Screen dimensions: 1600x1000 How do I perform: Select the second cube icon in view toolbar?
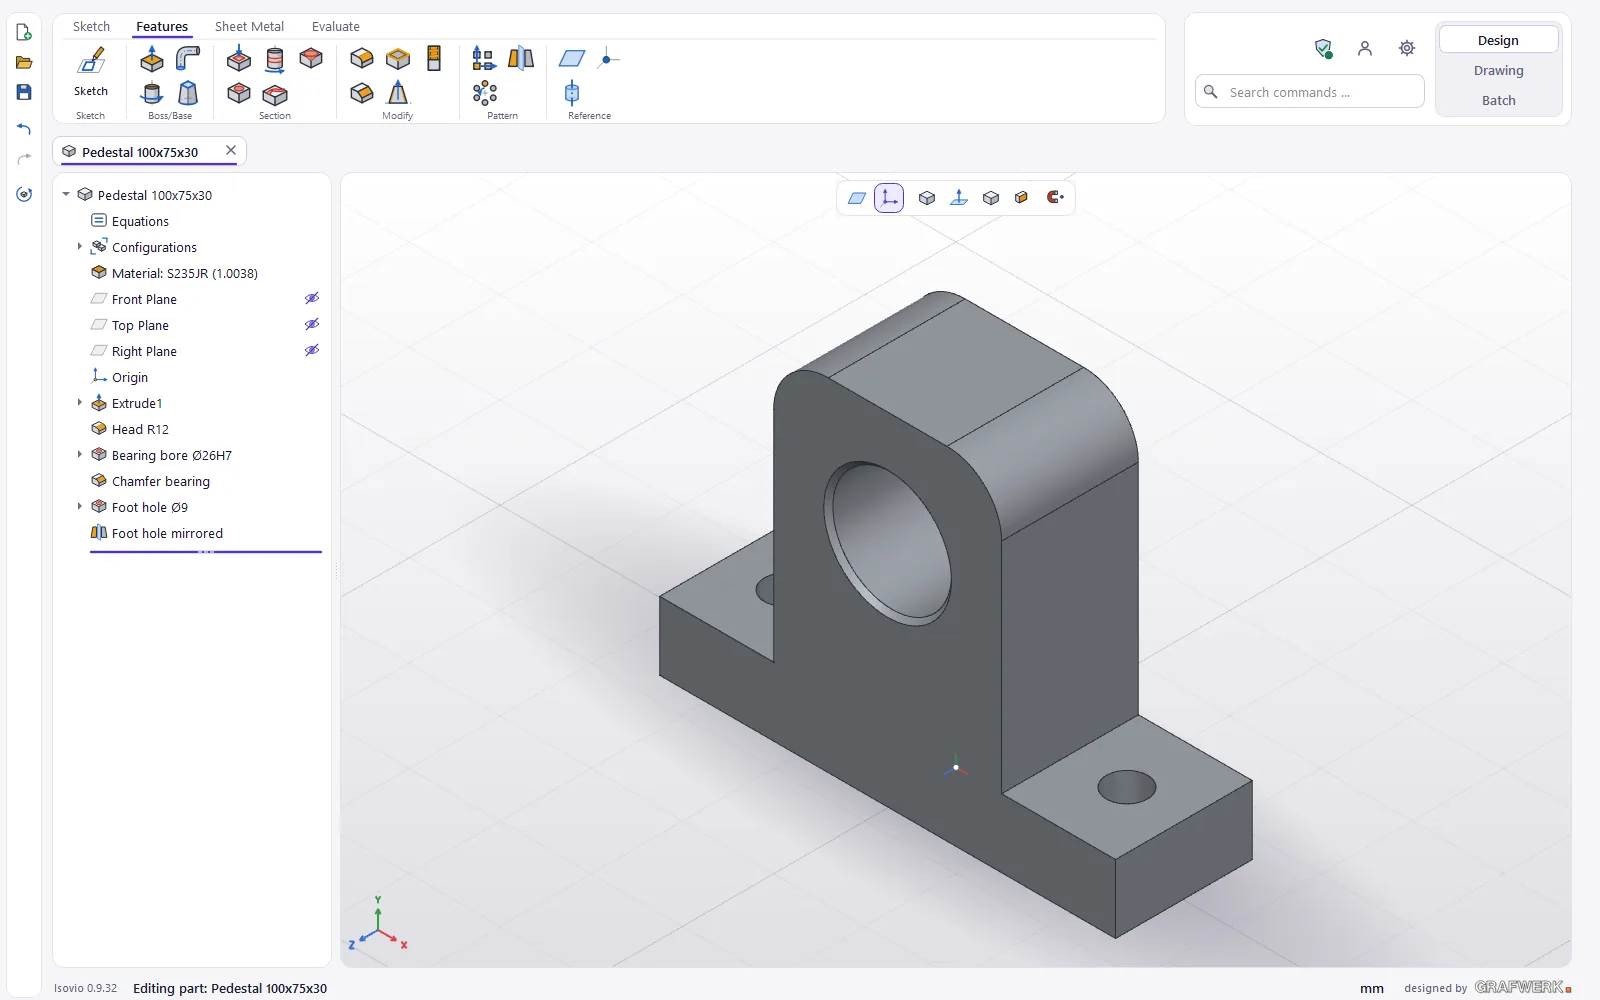tap(991, 198)
